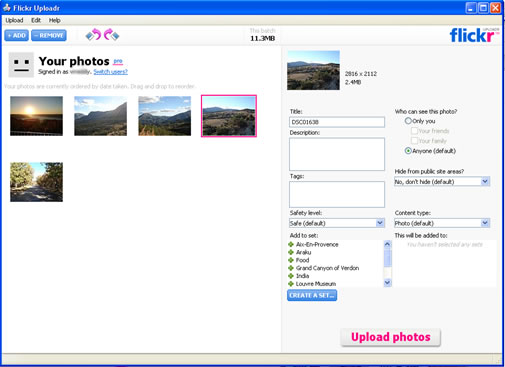Image resolution: width=505 pixels, height=367 pixels.
Task: Maximize the Flickr Uploadr window
Action: (483, 8)
